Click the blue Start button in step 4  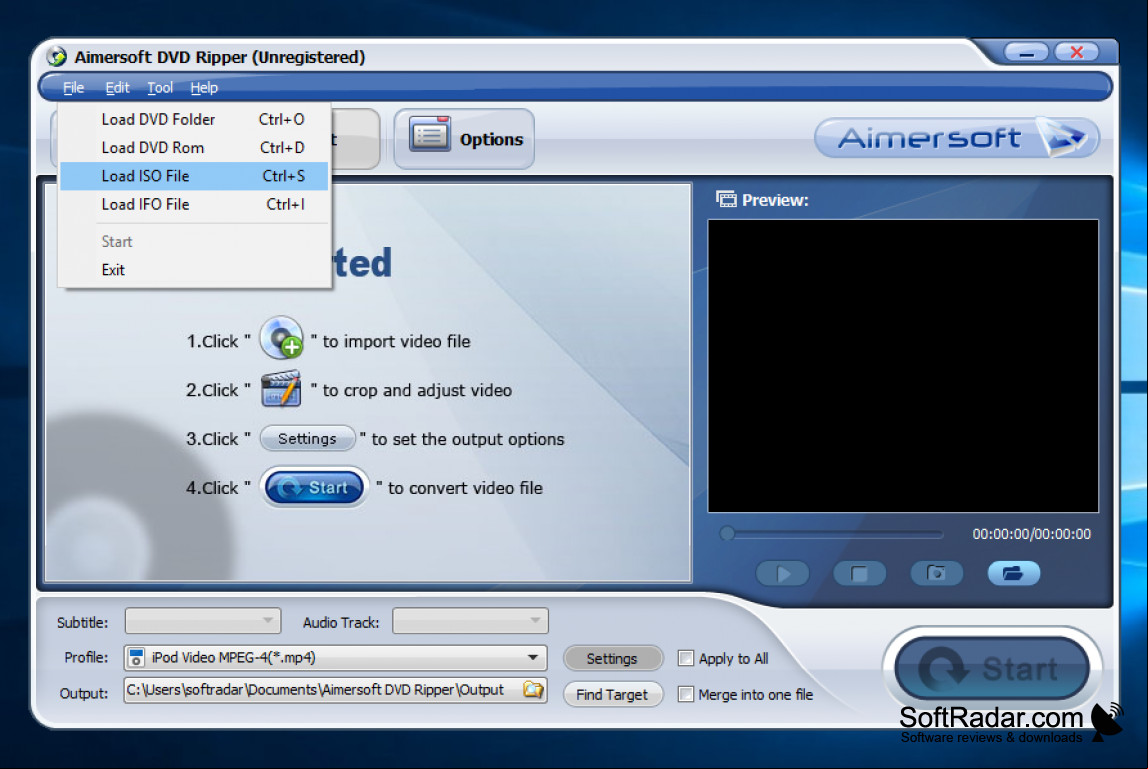pos(315,487)
